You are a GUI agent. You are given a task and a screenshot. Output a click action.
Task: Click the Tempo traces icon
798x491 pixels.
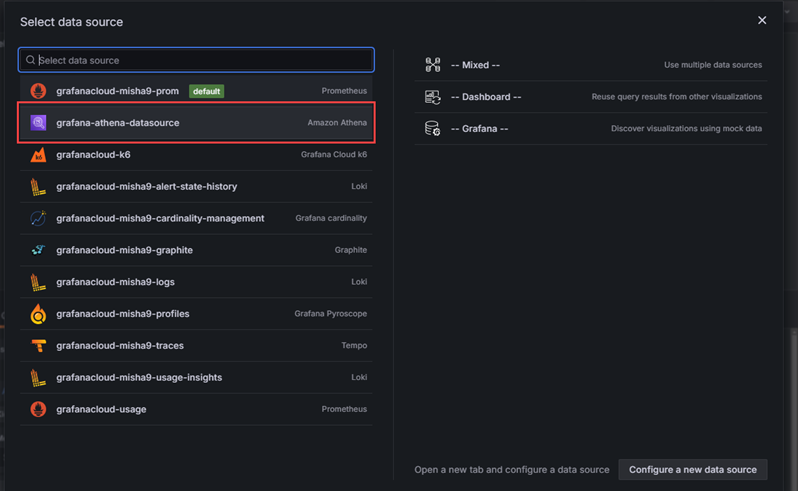[x=38, y=346]
